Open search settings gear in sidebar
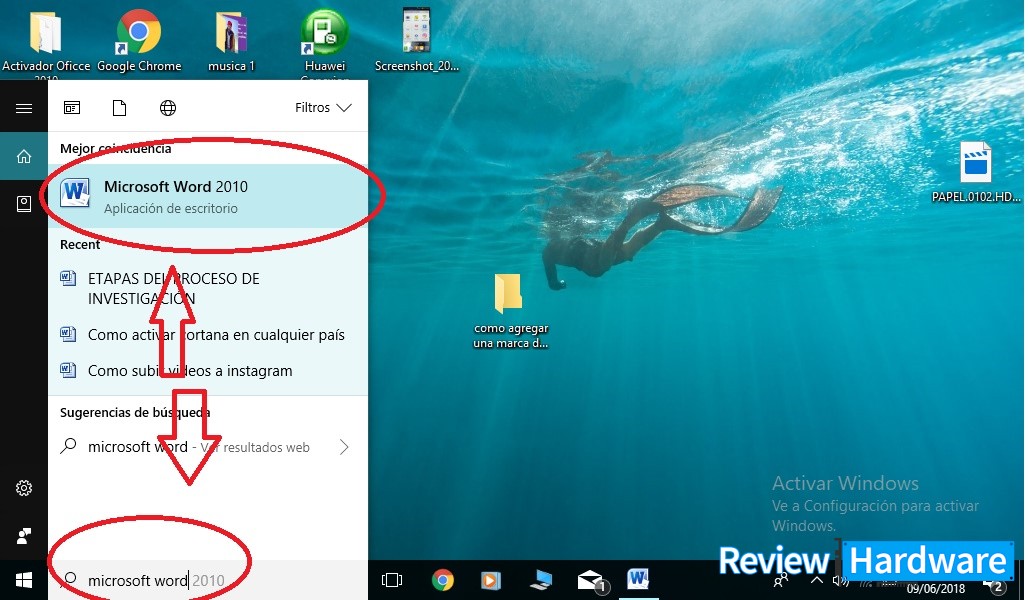 pos(24,488)
